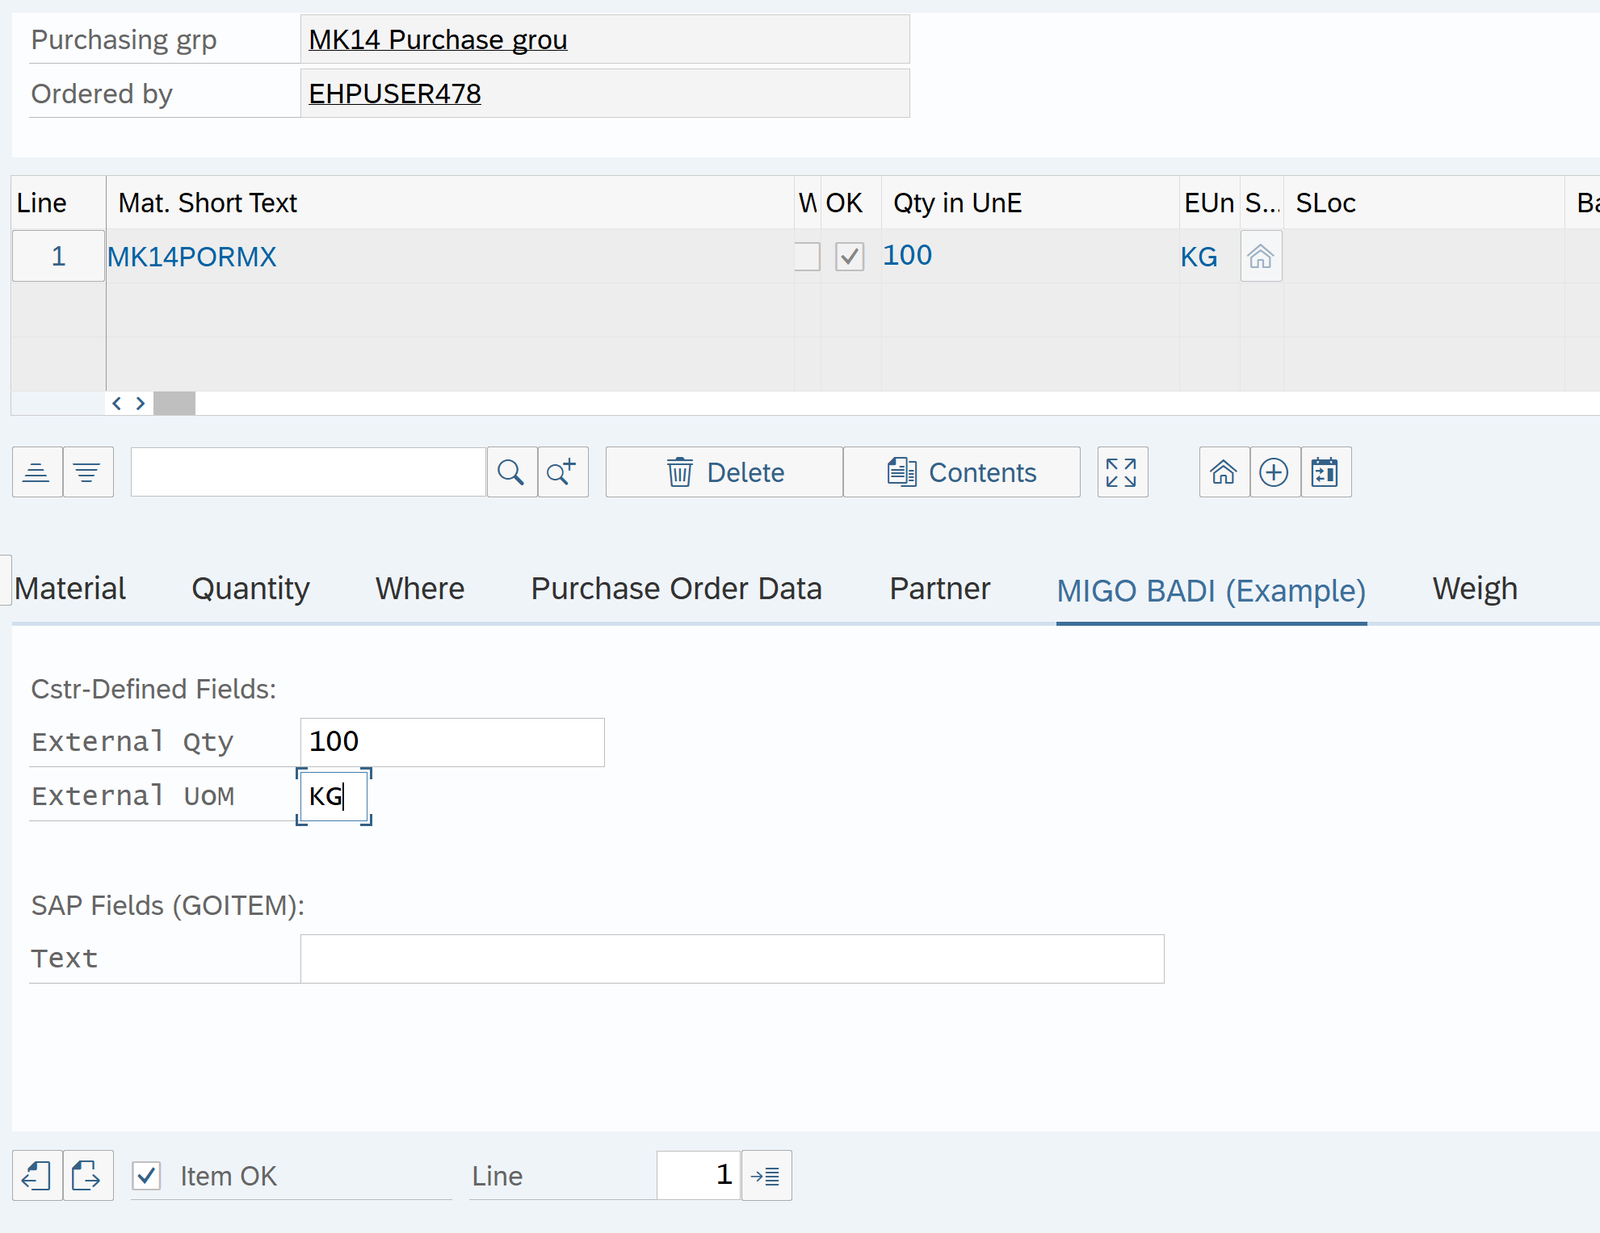
Task: Tick the W column checkbox in row 1
Action: (x=807, y=257)
